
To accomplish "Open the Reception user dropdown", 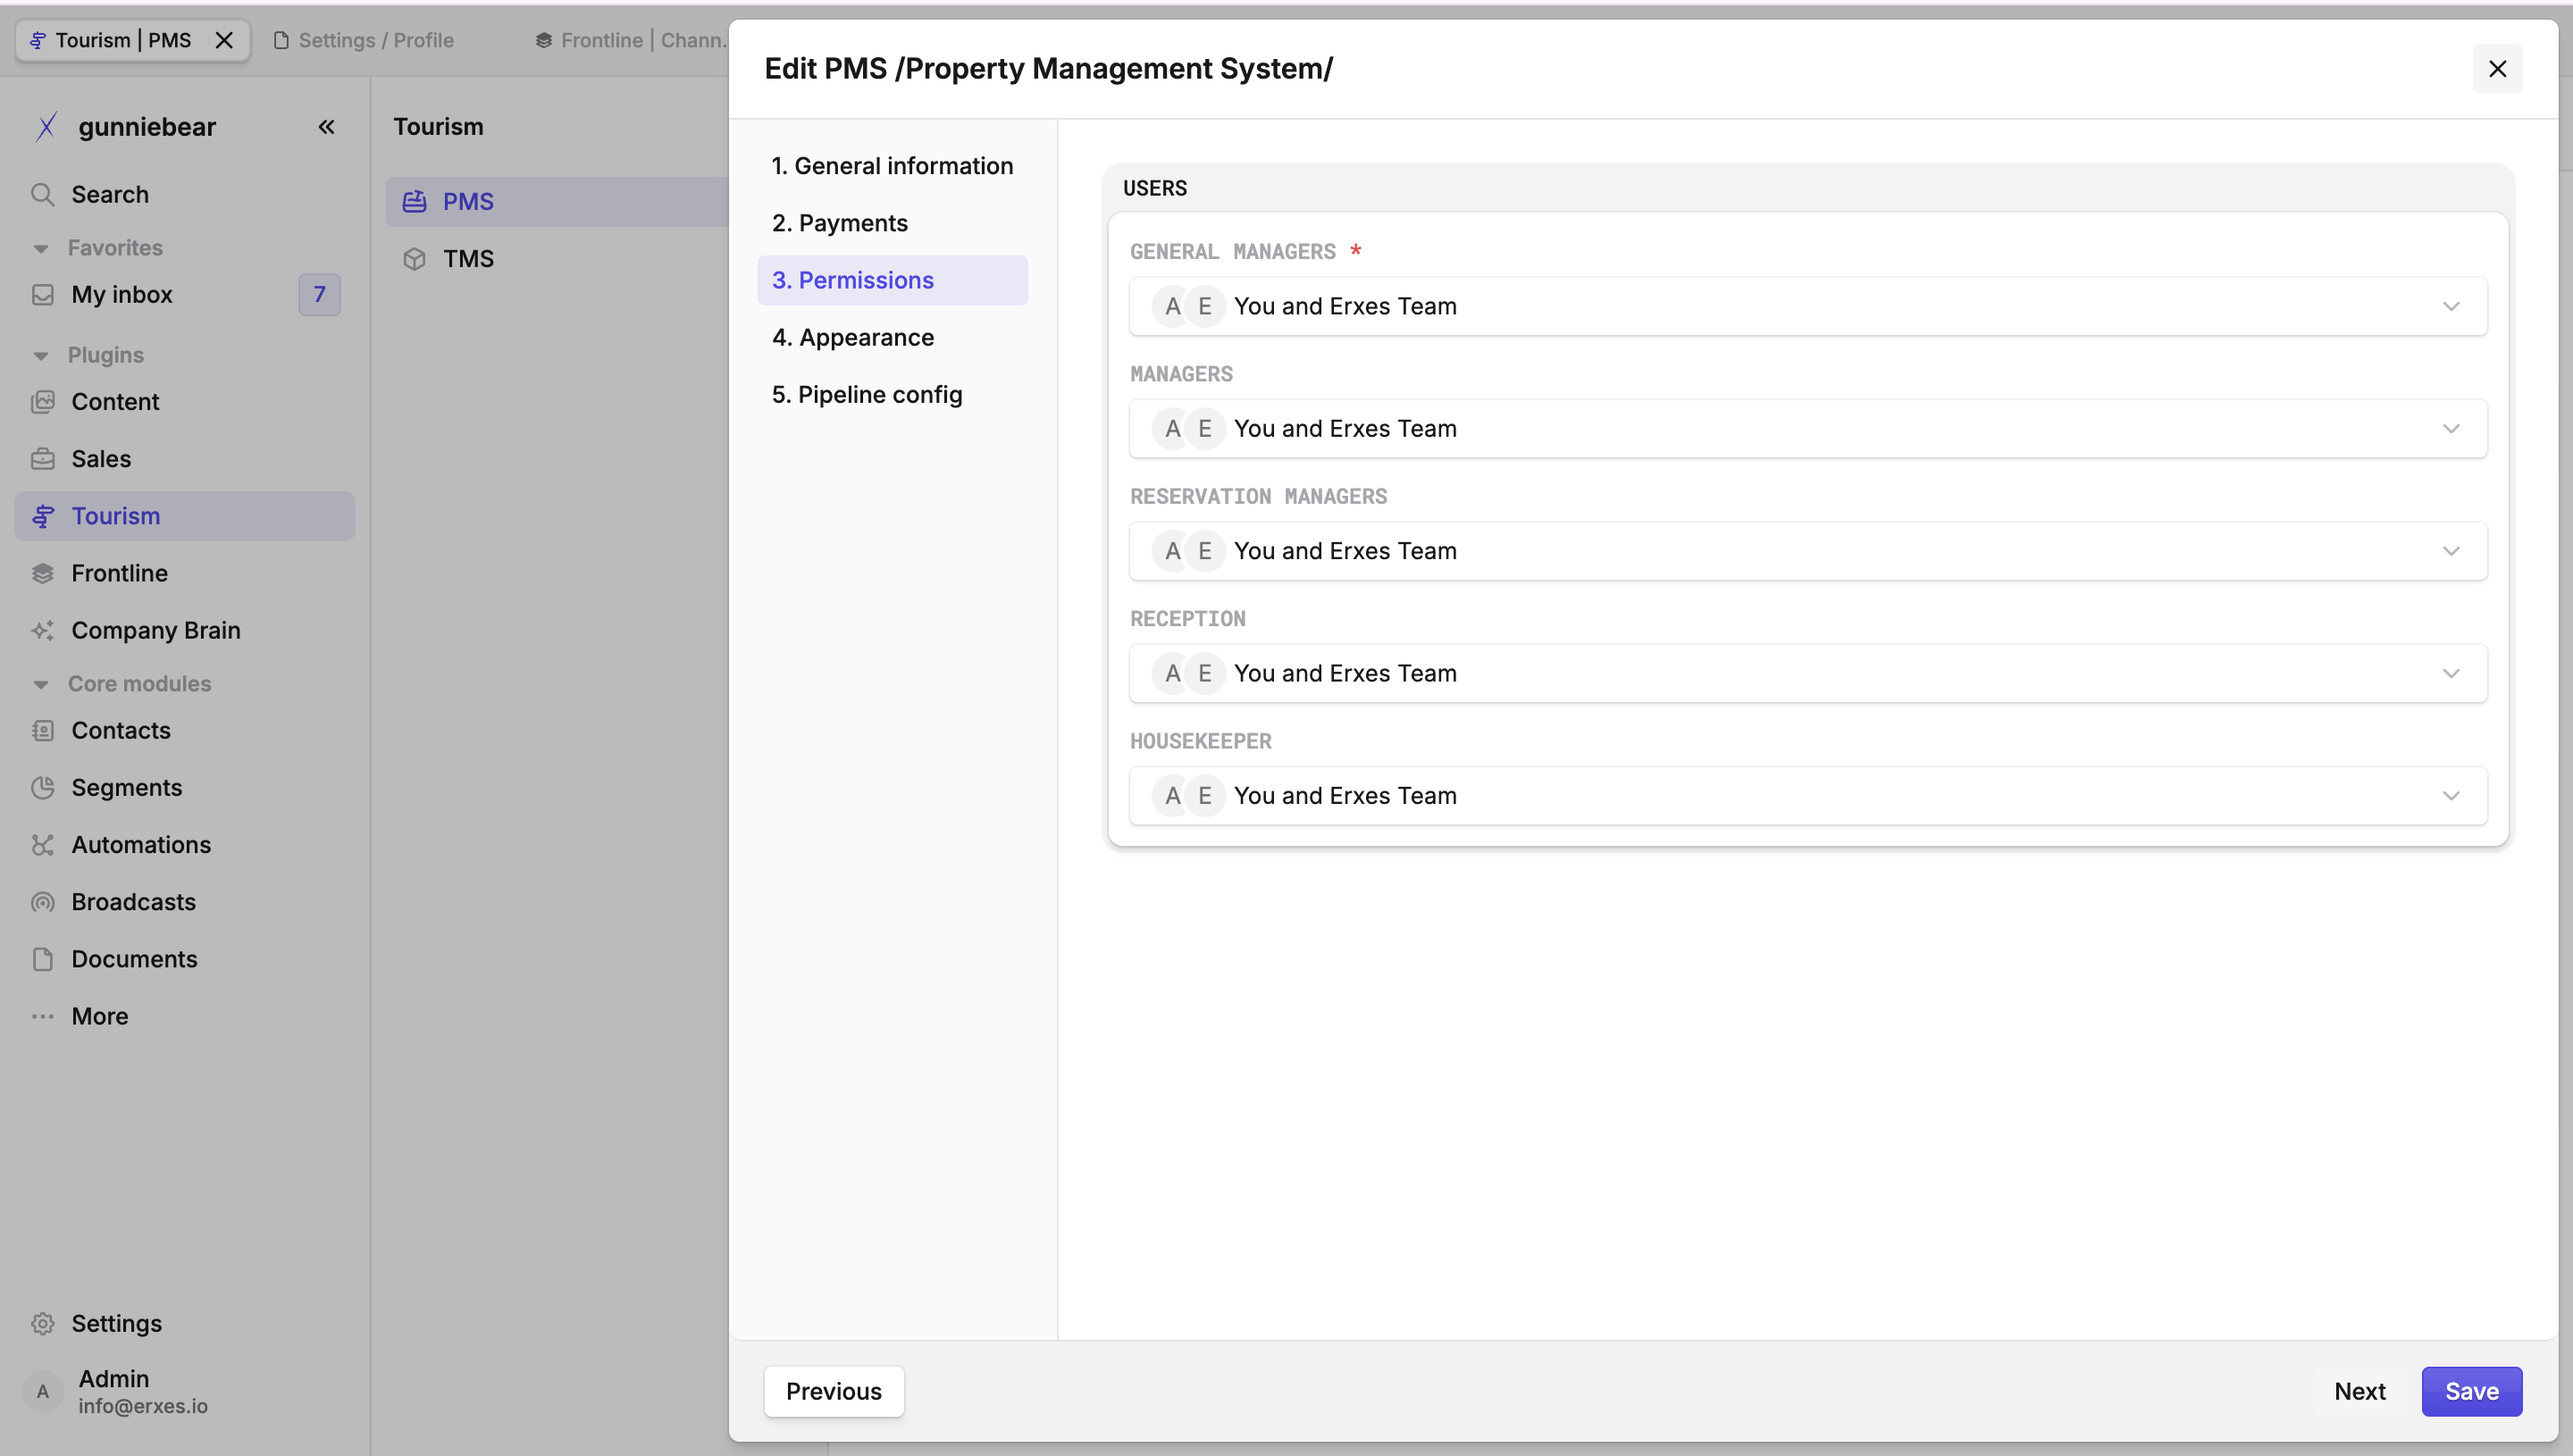I will (x=1808, y=673).
